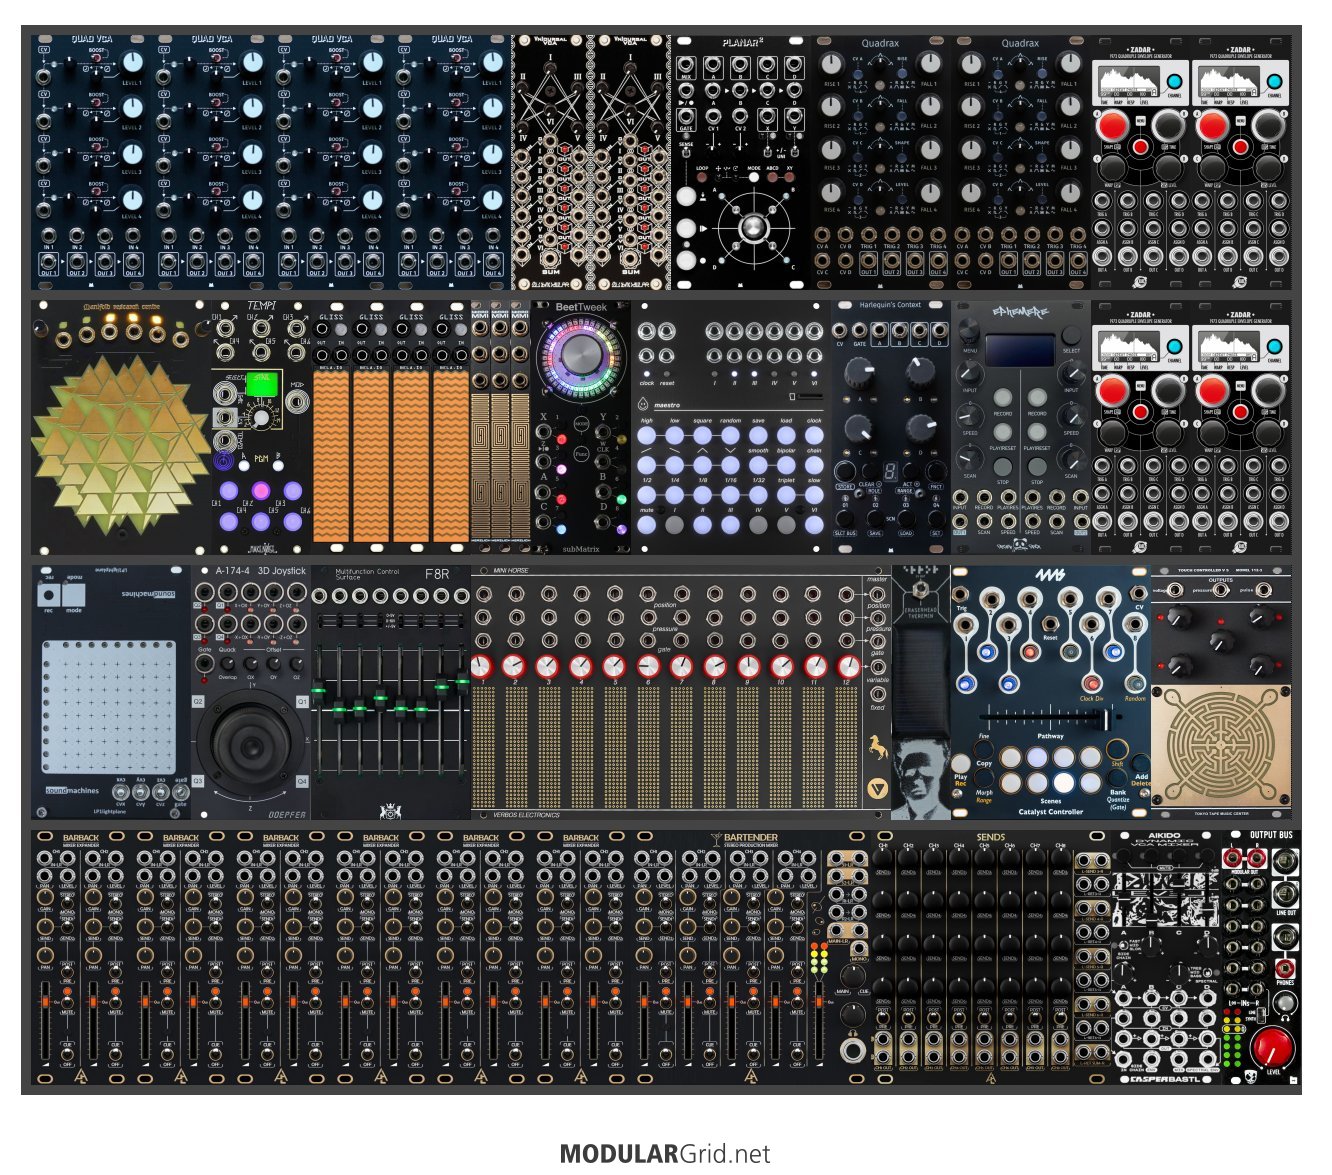The height and width of the screenshot is (1175, 1332).
Task: Click the rec button on LS1lightplane
Action: [x=48, y=596]
